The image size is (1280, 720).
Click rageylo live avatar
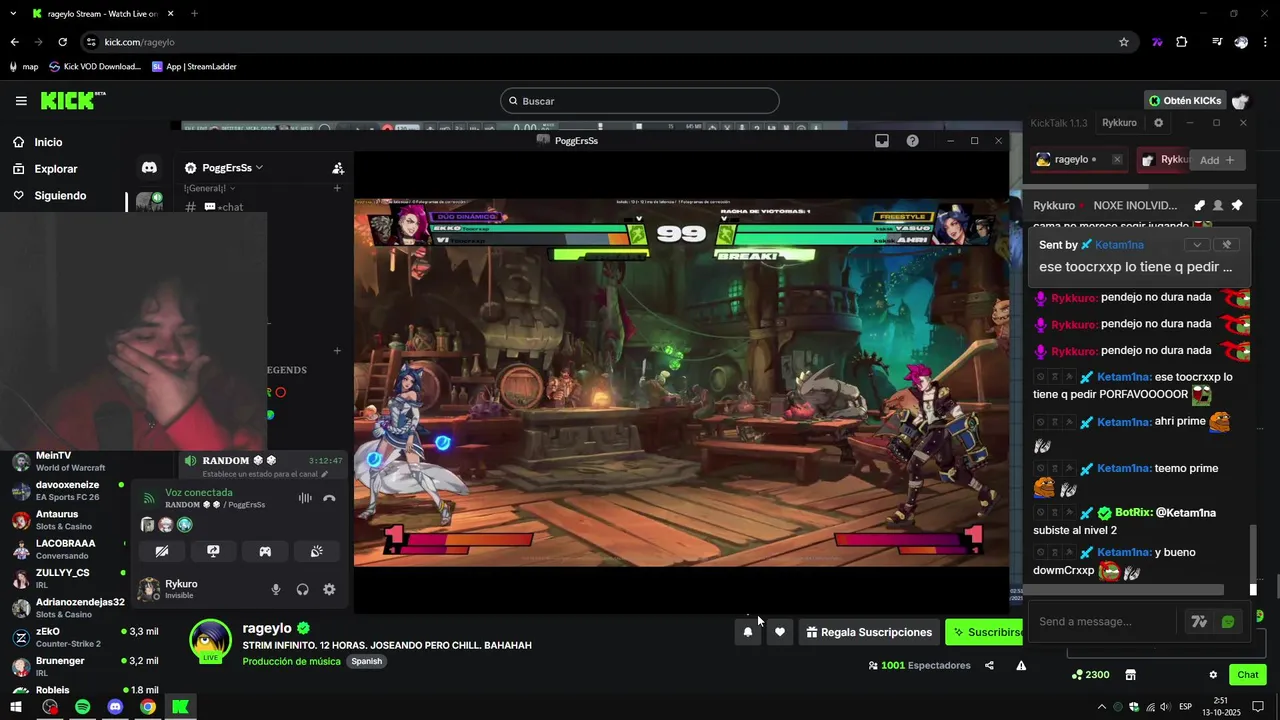pos(210,641)
